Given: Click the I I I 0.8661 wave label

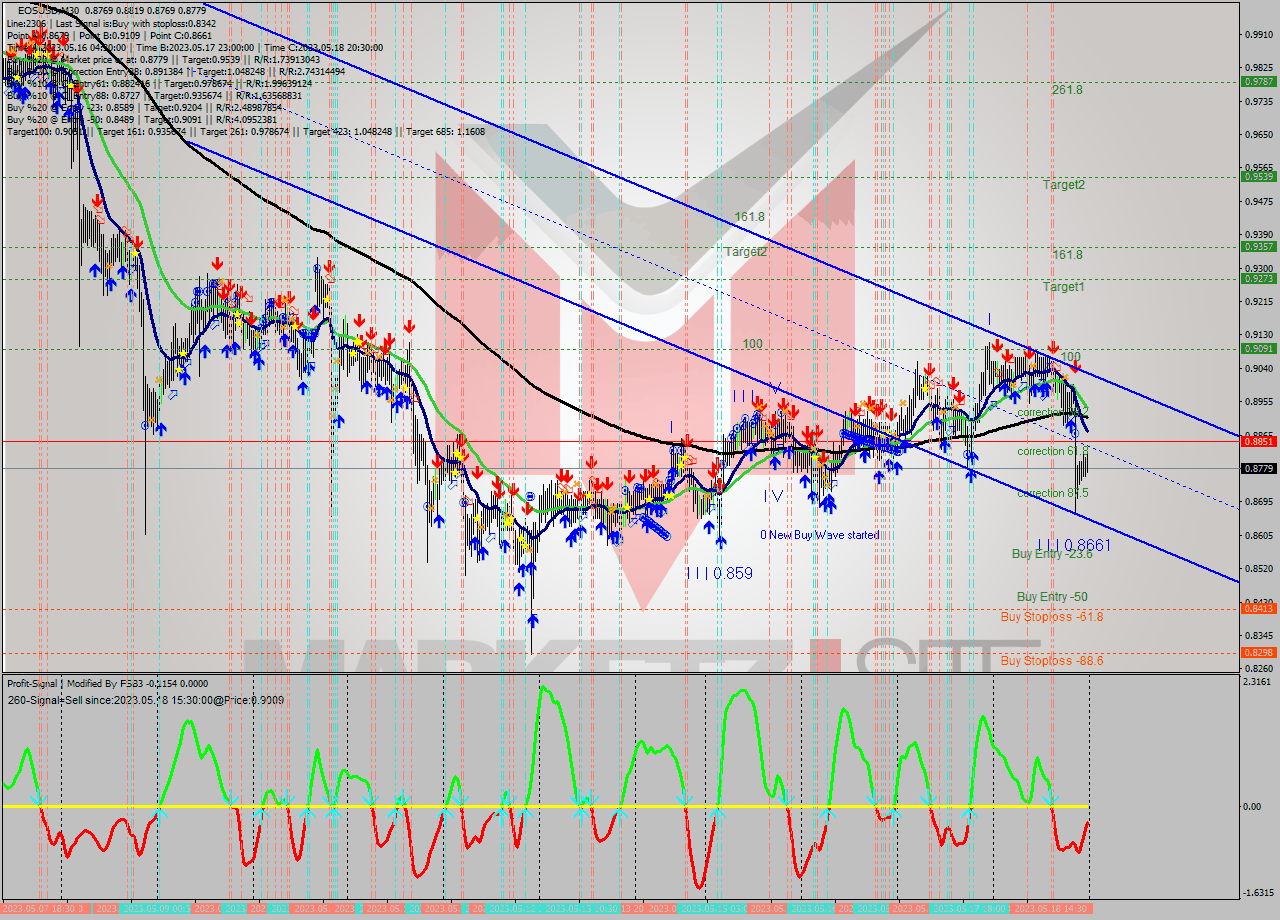Looking at the screenshot, I should pos(1073,545).
